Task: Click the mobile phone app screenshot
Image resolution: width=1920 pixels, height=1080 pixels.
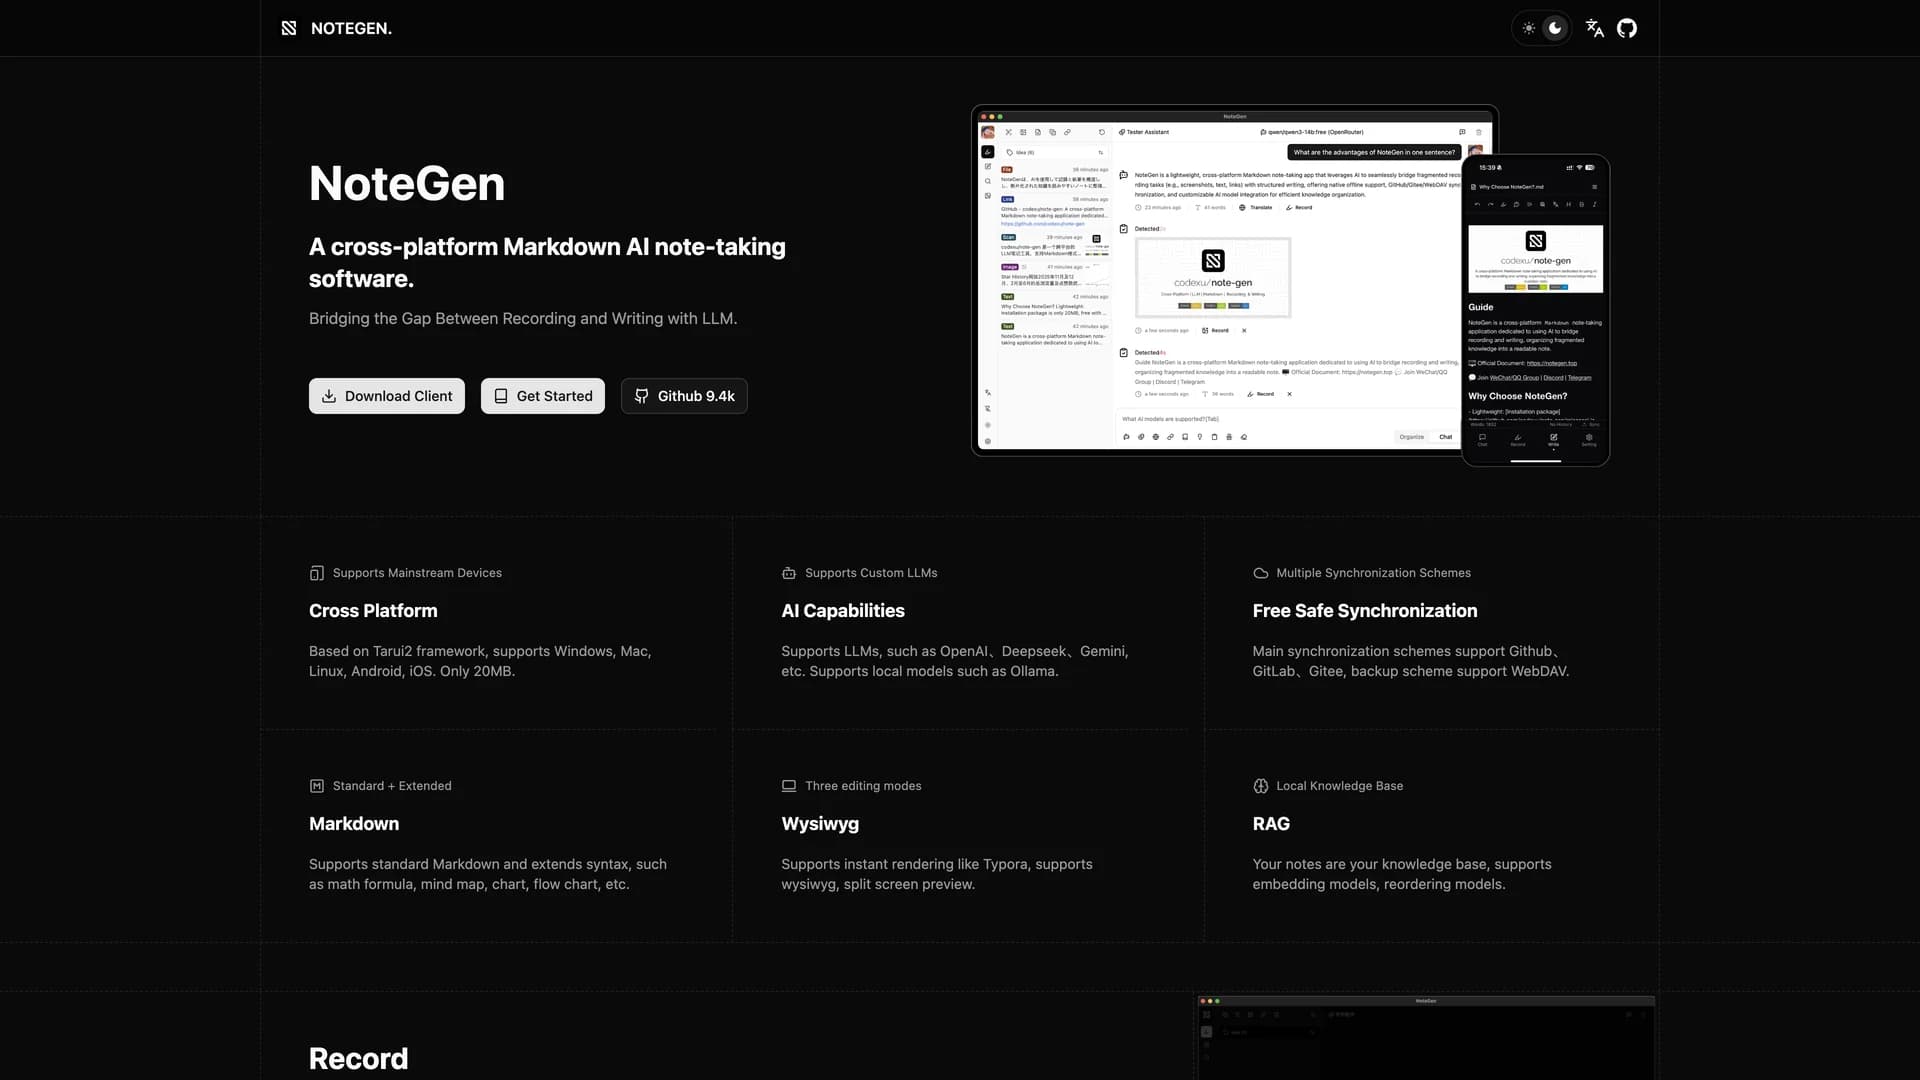Action: click(1535, 310)
